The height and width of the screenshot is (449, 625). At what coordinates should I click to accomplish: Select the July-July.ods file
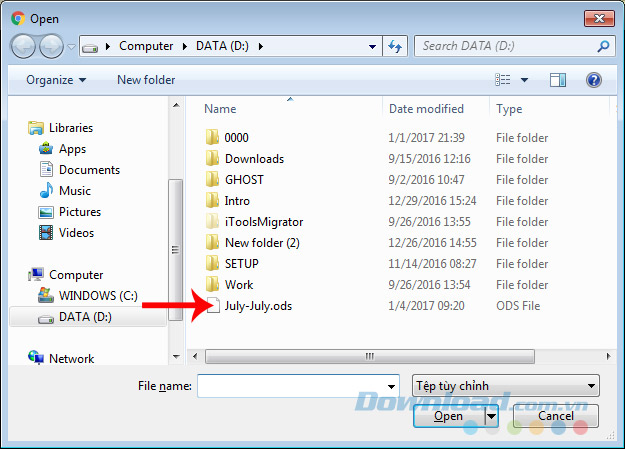pos(258,306)
